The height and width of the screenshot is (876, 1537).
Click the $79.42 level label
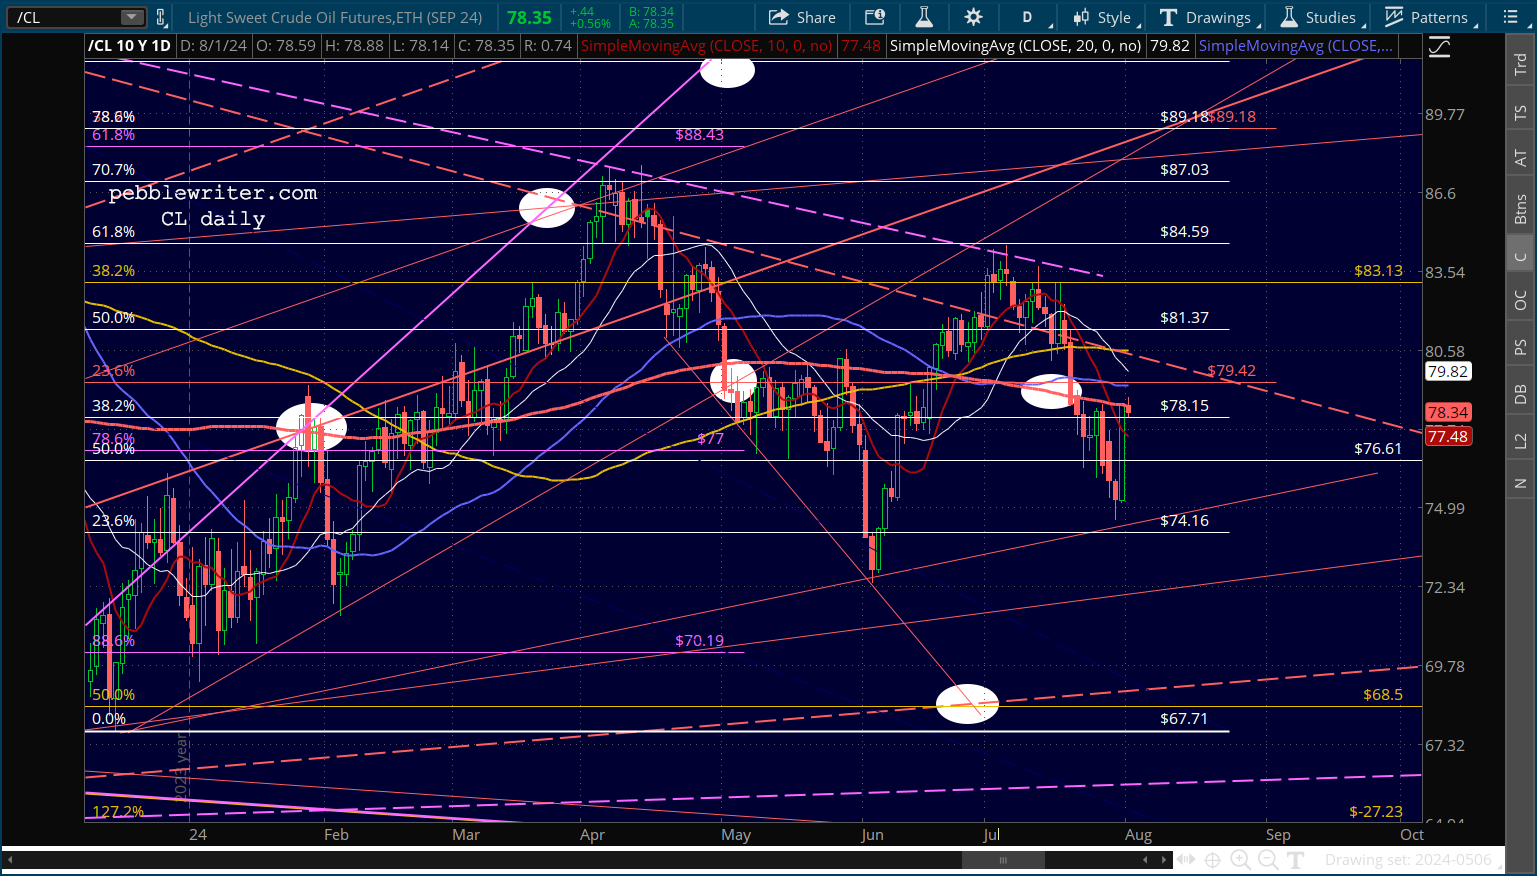[x=1231, y=370]
